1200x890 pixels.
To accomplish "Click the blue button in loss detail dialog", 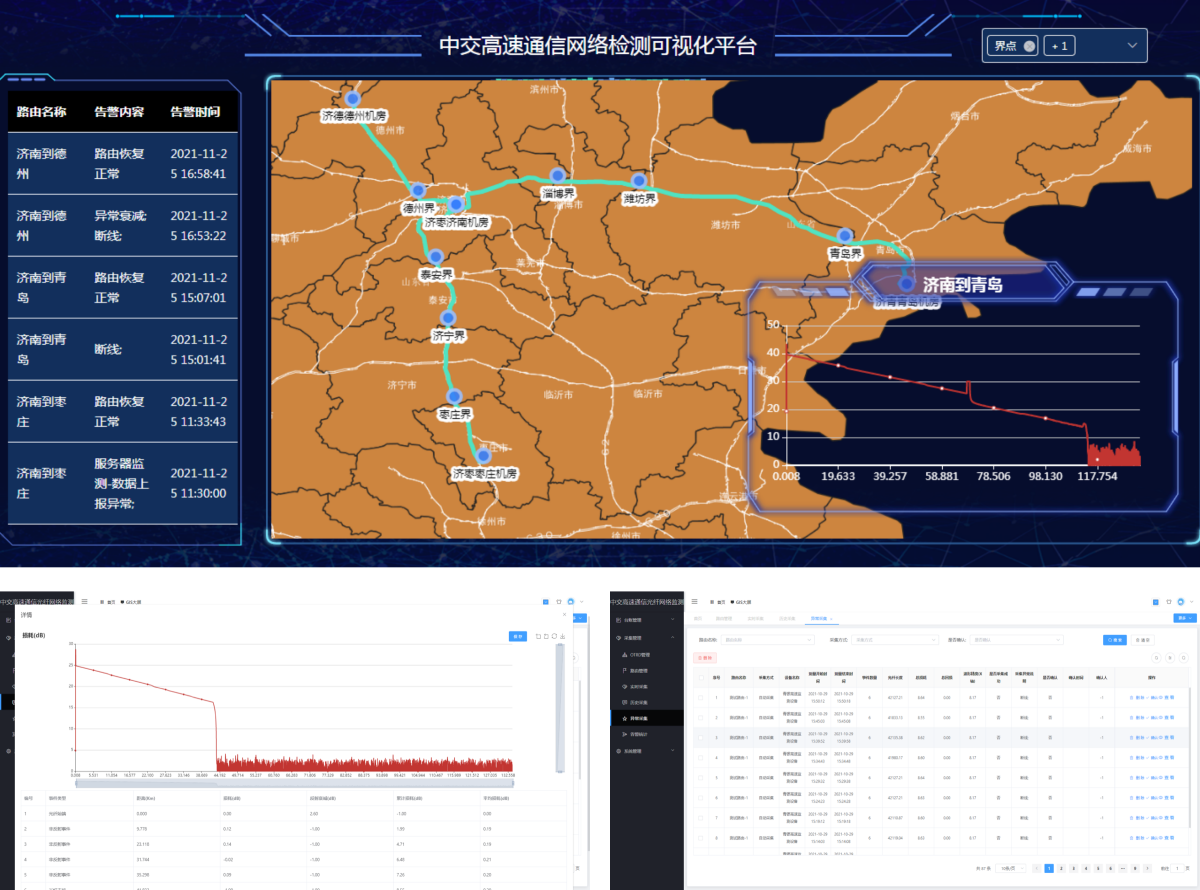I will tap(517, 636).
